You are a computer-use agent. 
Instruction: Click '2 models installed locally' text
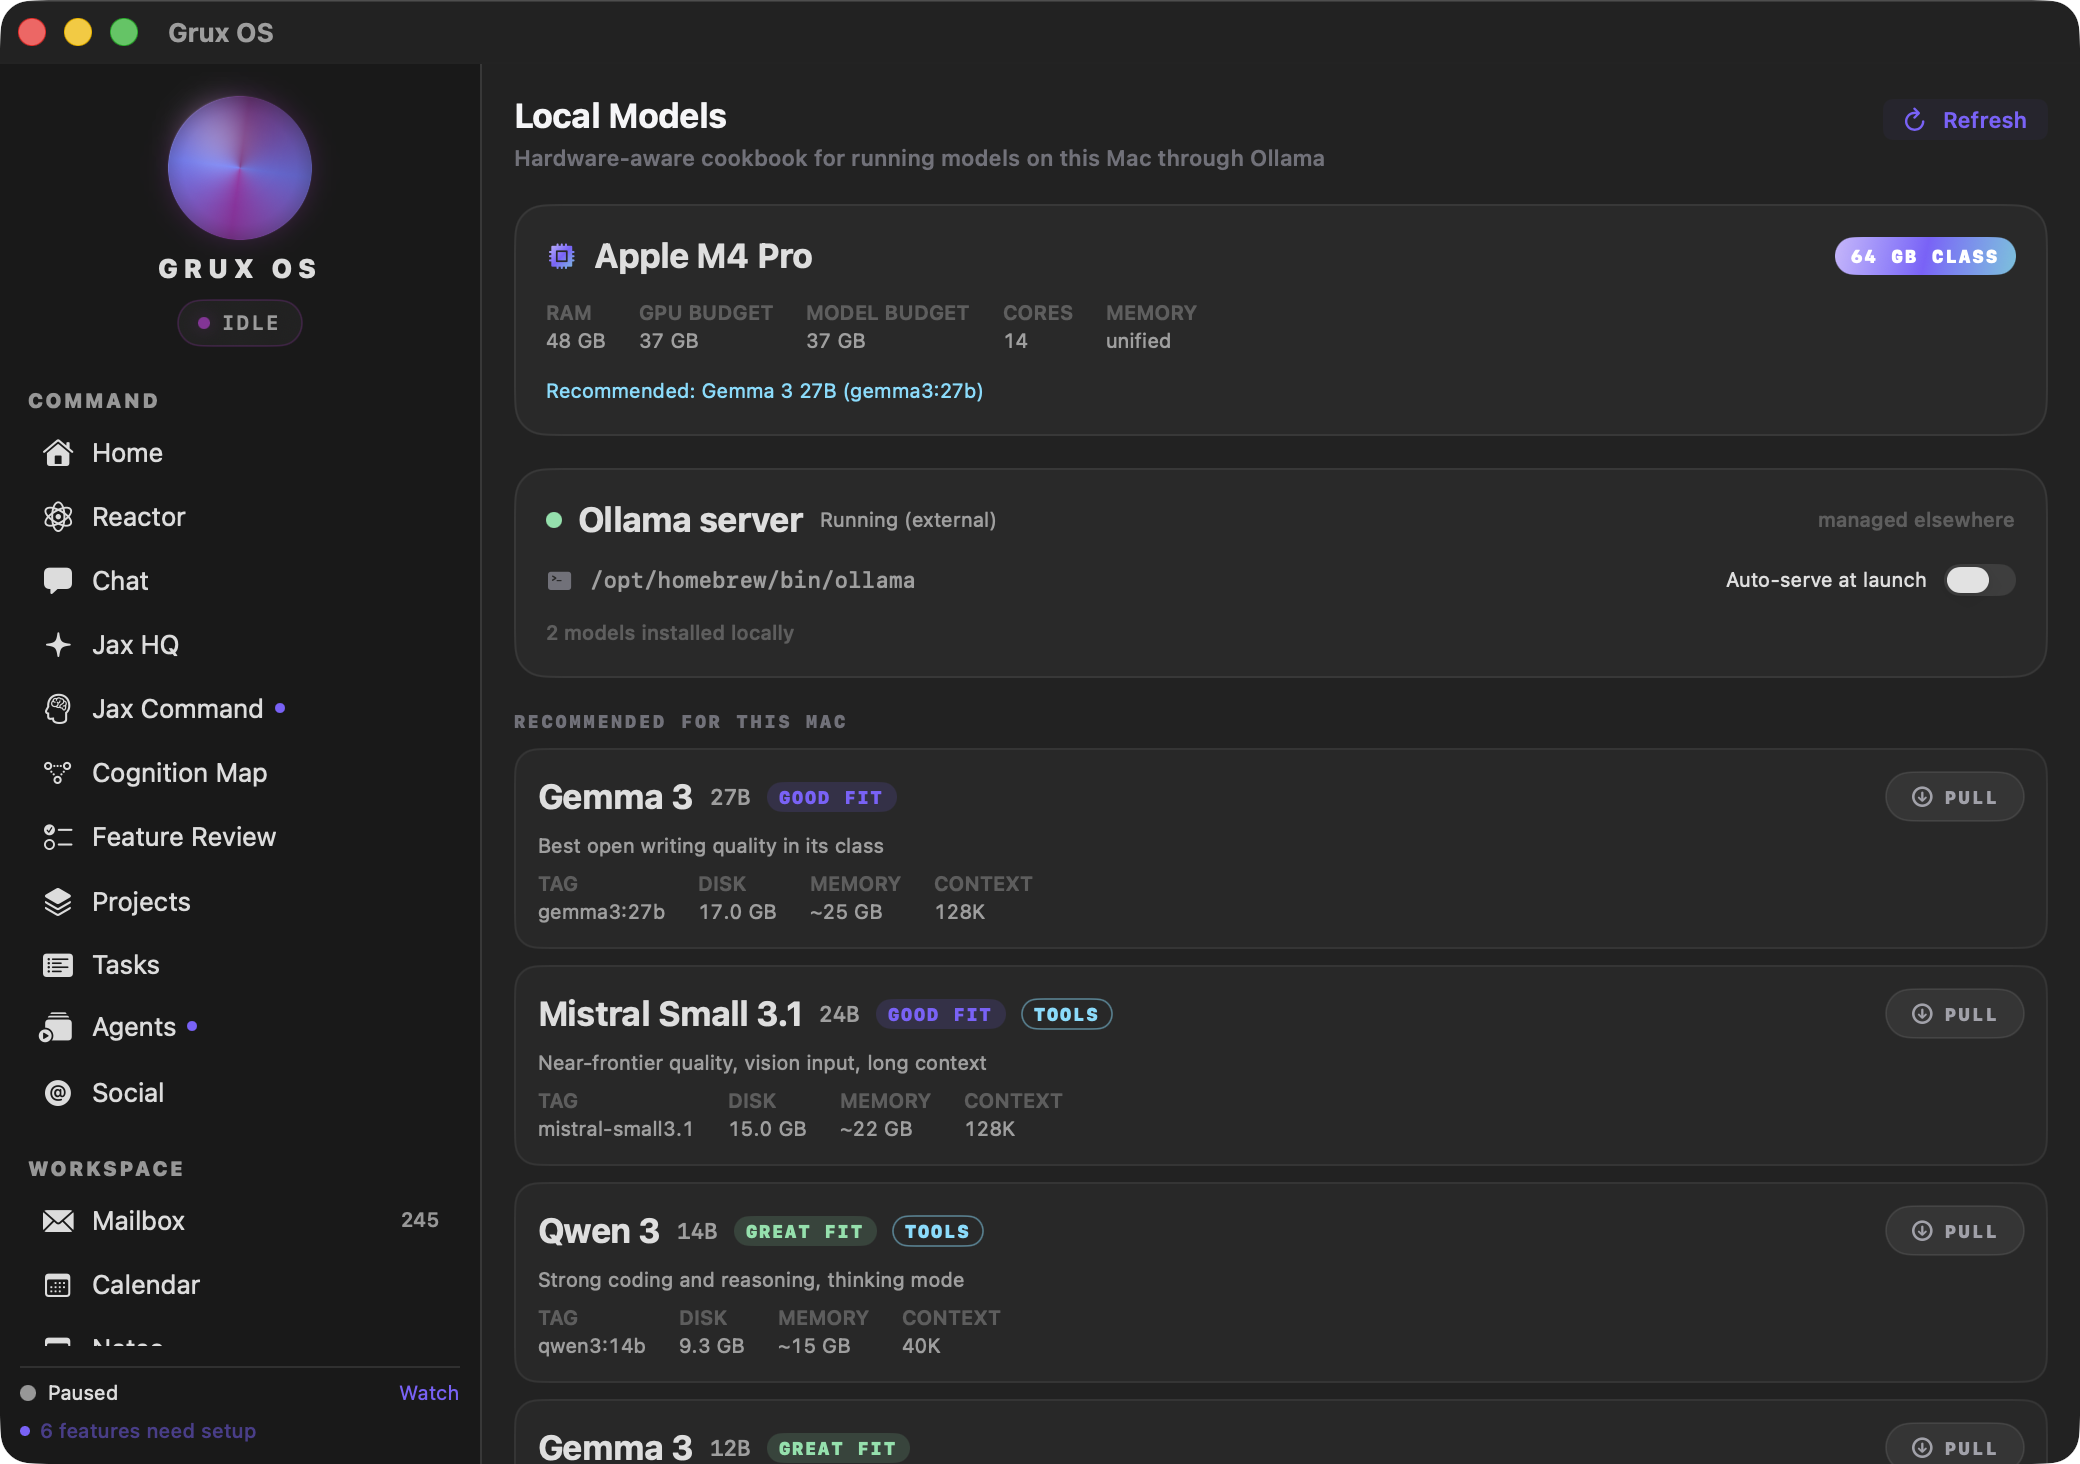point(669,633)
